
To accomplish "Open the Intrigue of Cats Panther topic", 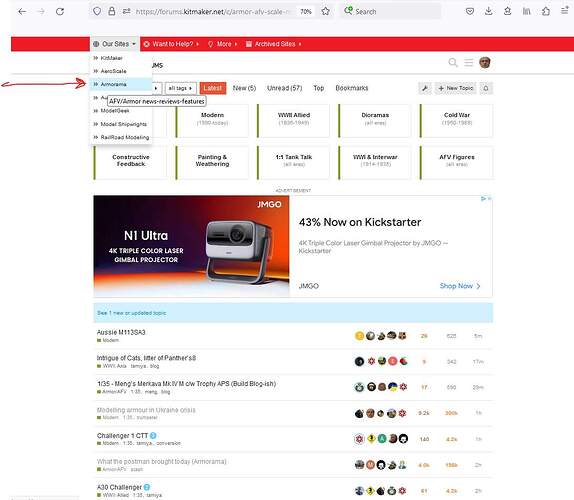I will tap(146, 358).
